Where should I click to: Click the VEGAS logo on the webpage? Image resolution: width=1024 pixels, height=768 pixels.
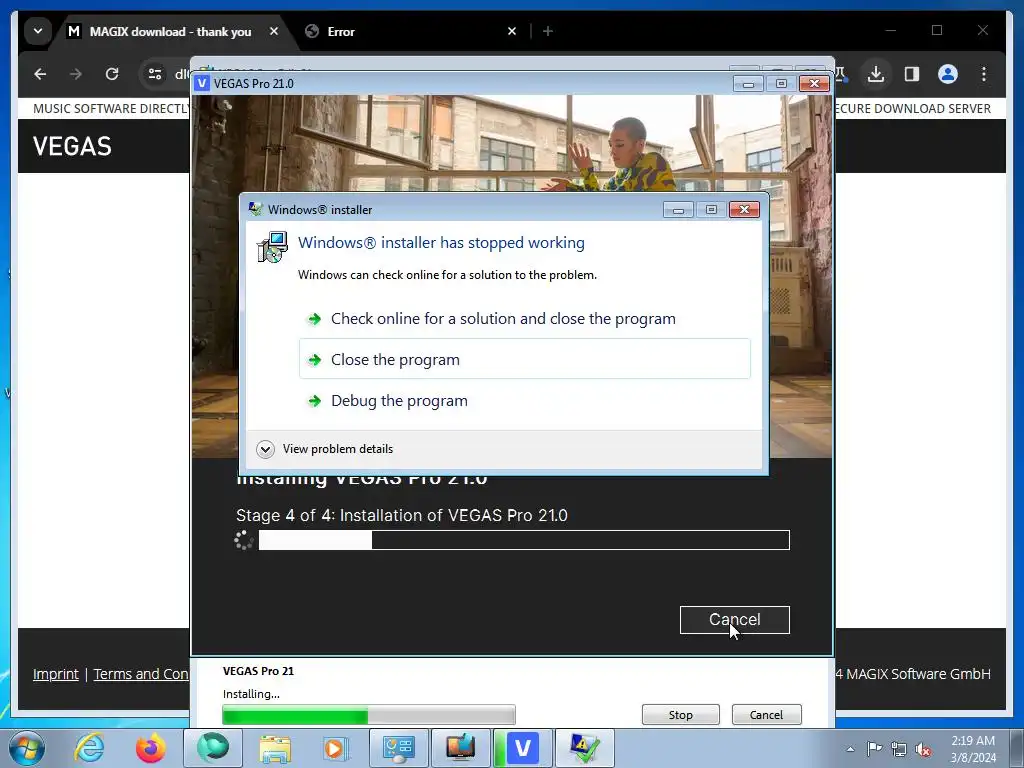(72, 146)
